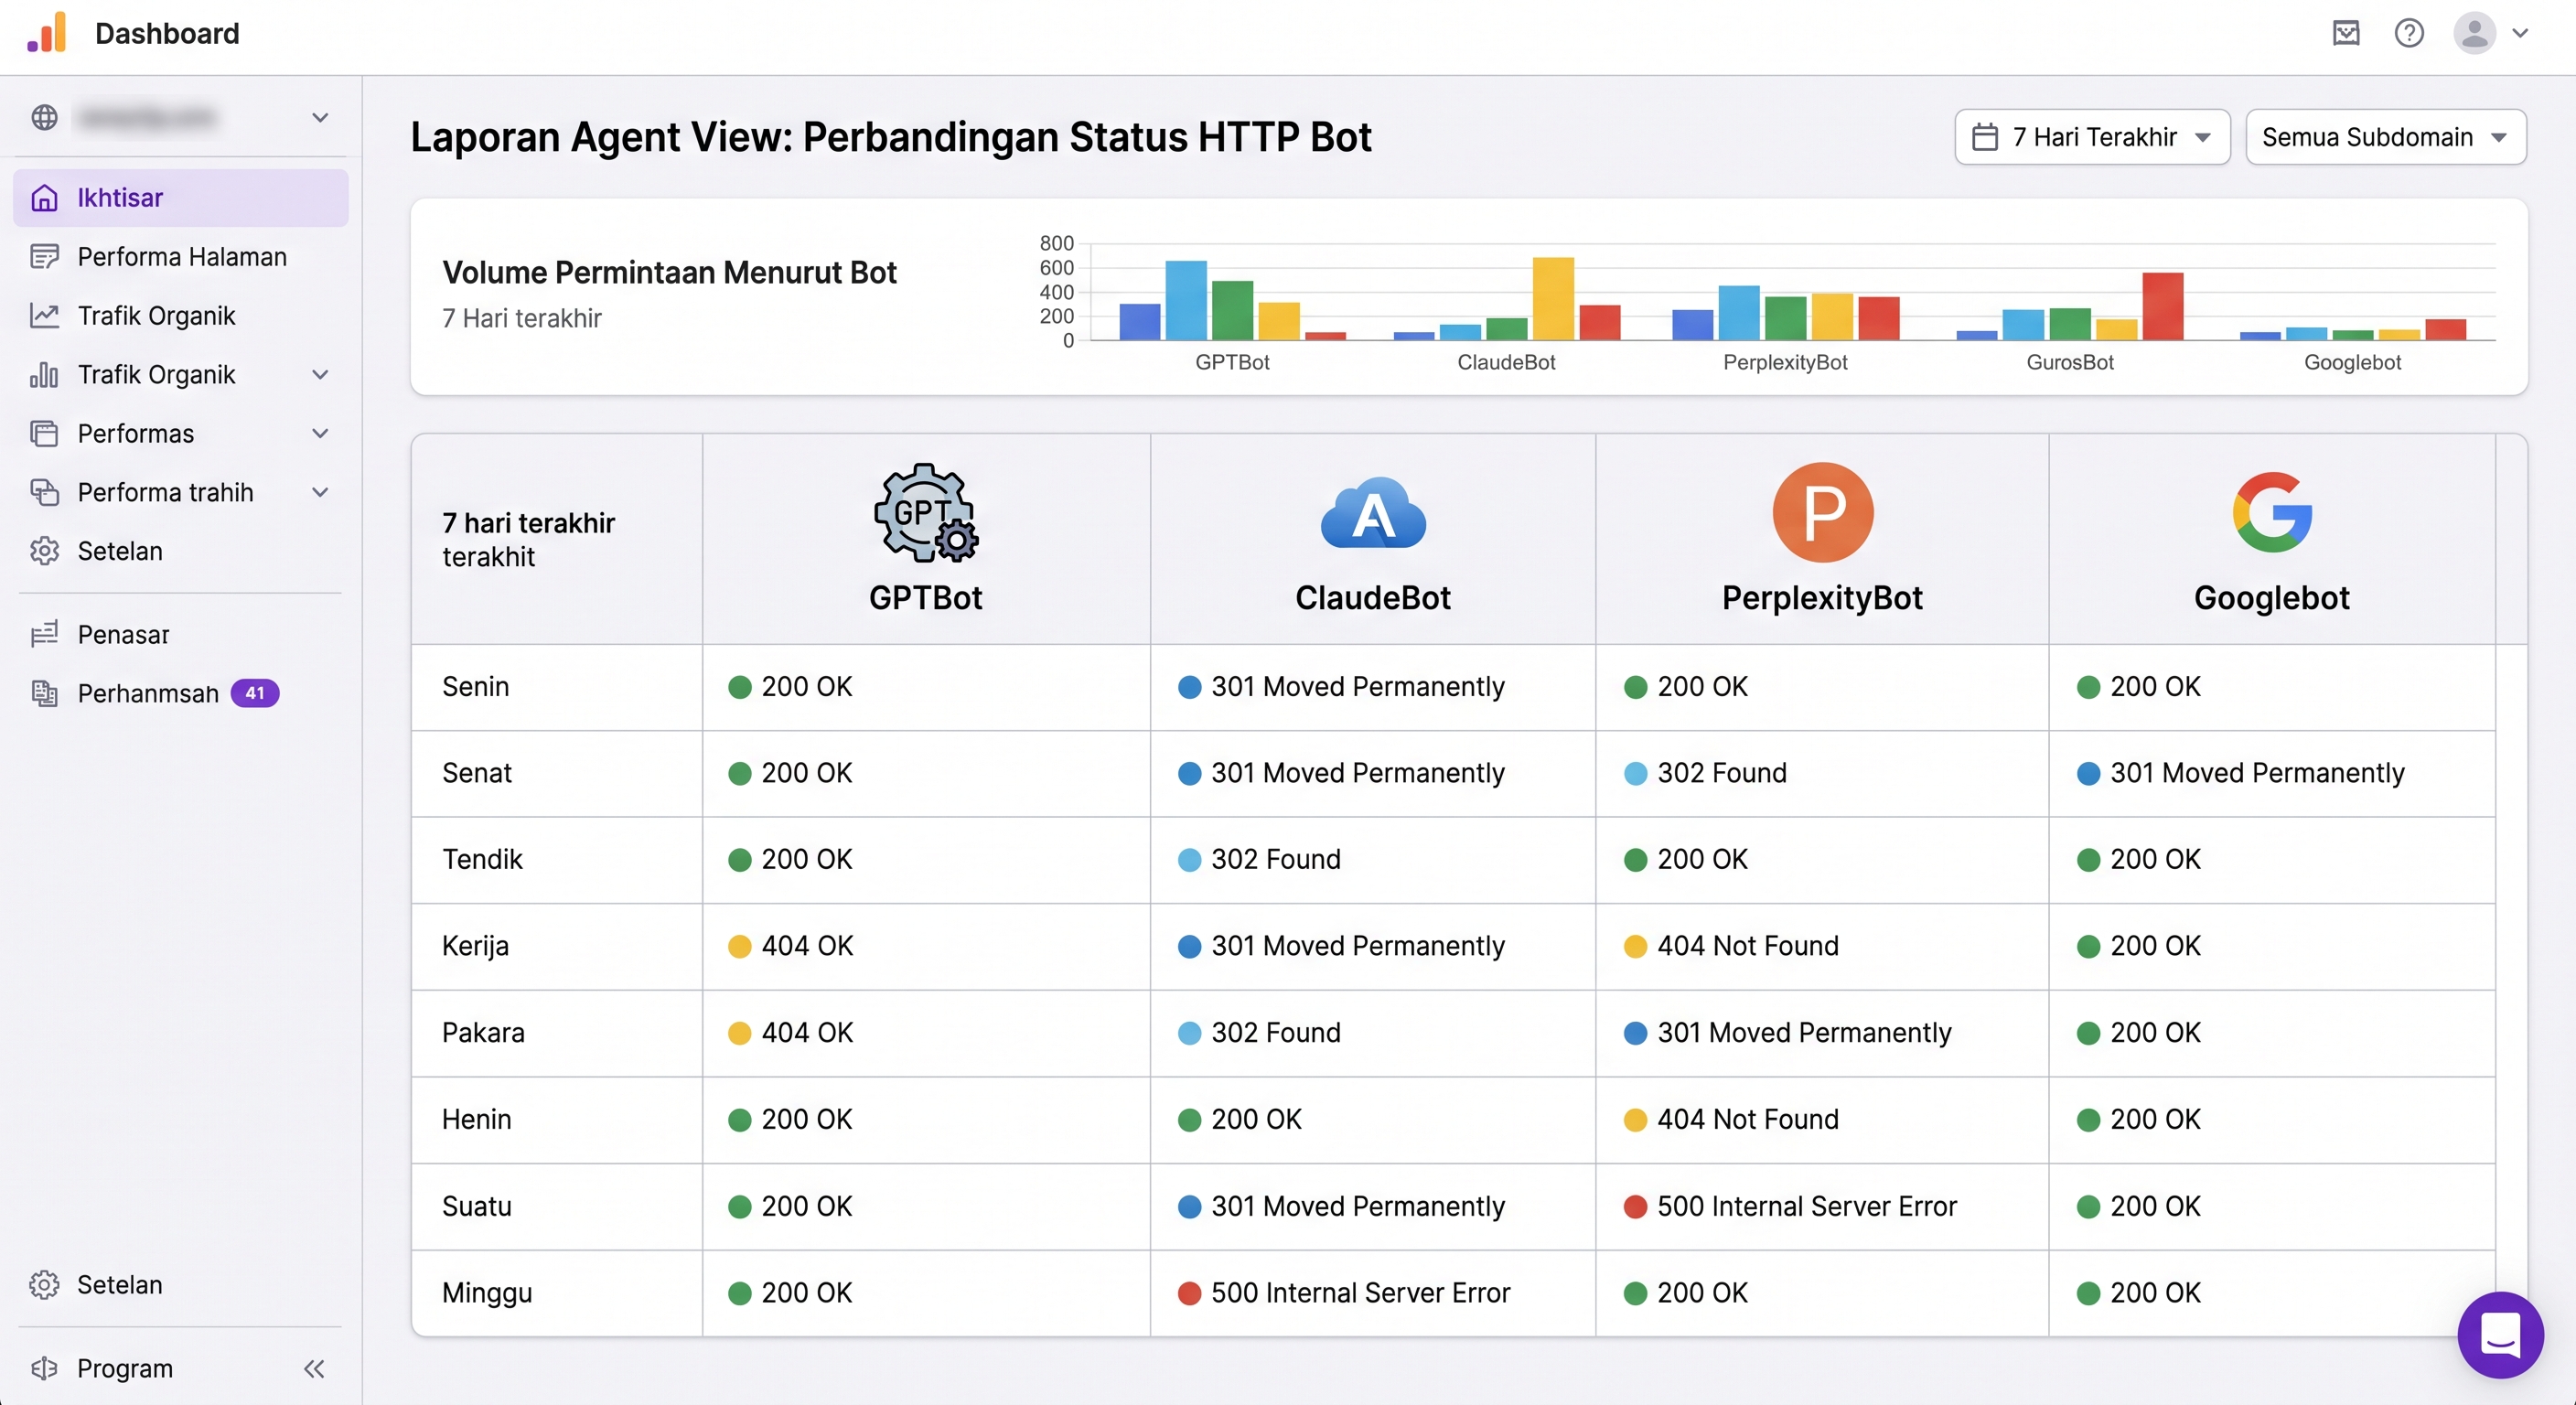The height and width of the screenshot is (1405, 2576).
Task: Open Performa Halaman menu item
Action: click(181, 257)
